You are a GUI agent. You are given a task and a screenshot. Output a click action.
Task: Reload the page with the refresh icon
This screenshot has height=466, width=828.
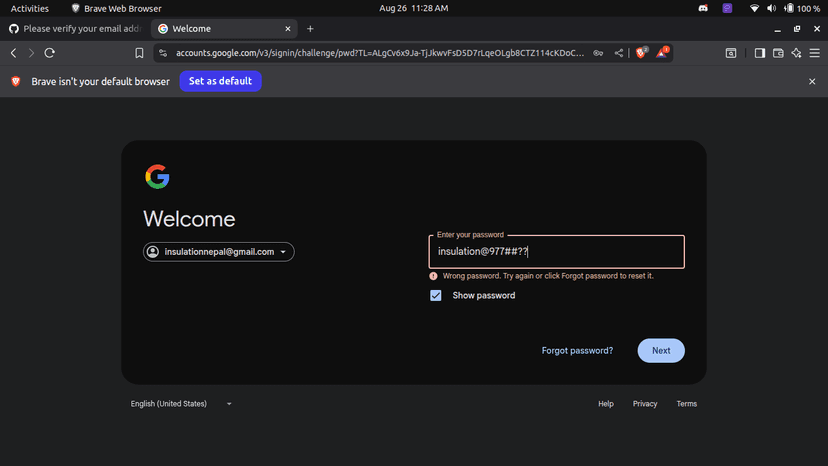click(x=50, y=53)
